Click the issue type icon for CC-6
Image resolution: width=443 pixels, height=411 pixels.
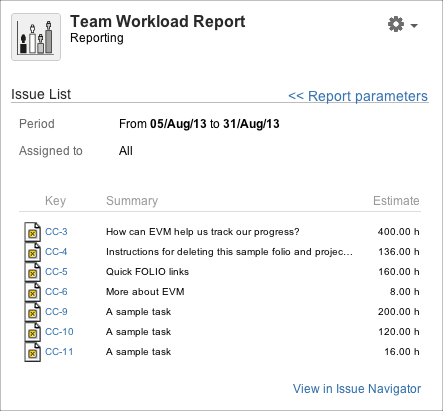click(33, 292)
